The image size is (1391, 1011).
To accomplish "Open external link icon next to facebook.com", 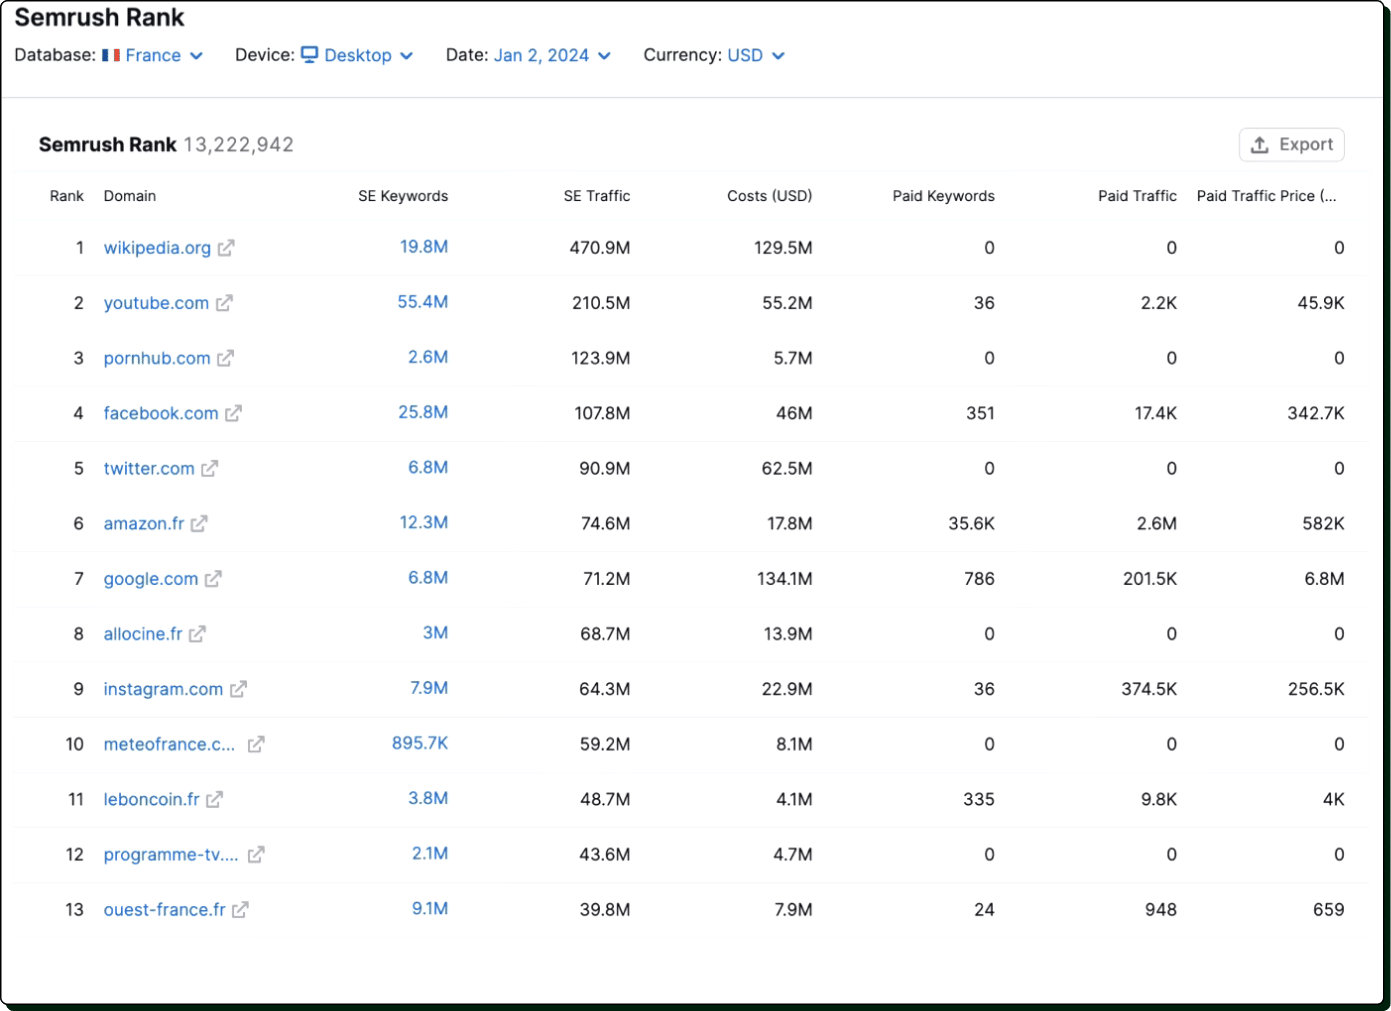I will pyautogui.click(x=233, y=413).
